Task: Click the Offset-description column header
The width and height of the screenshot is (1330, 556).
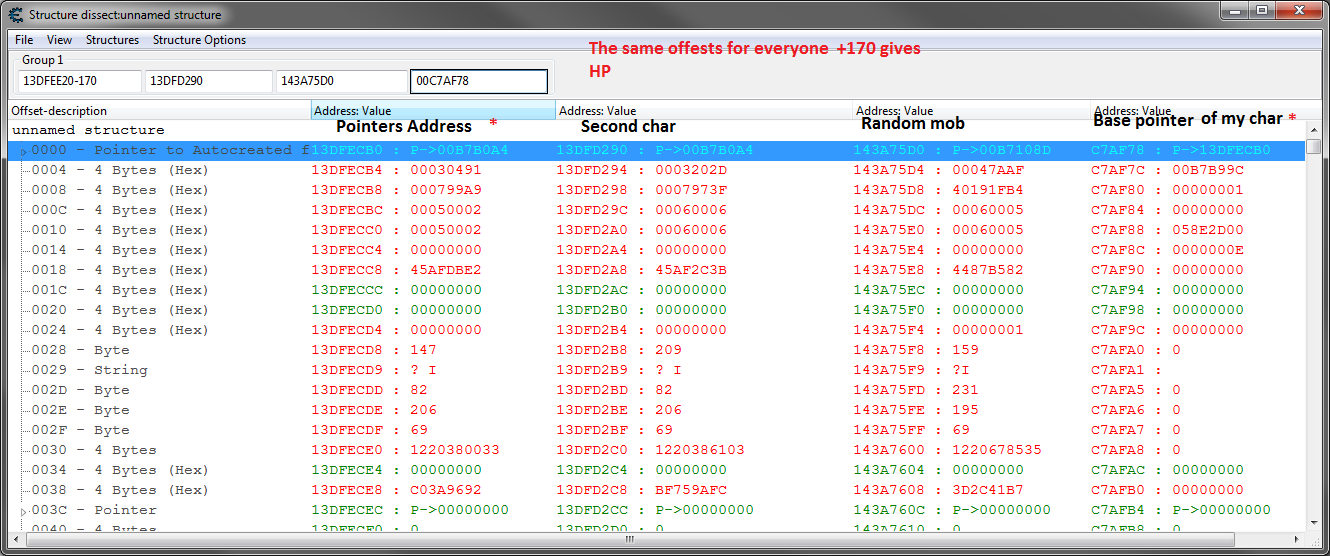Action: point(160,111)
